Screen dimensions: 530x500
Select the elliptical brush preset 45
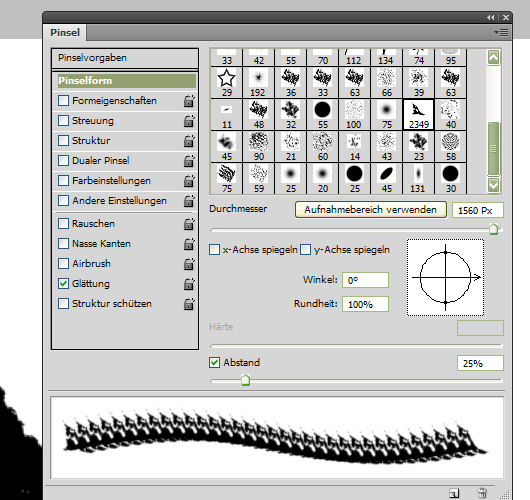(387, 178)
